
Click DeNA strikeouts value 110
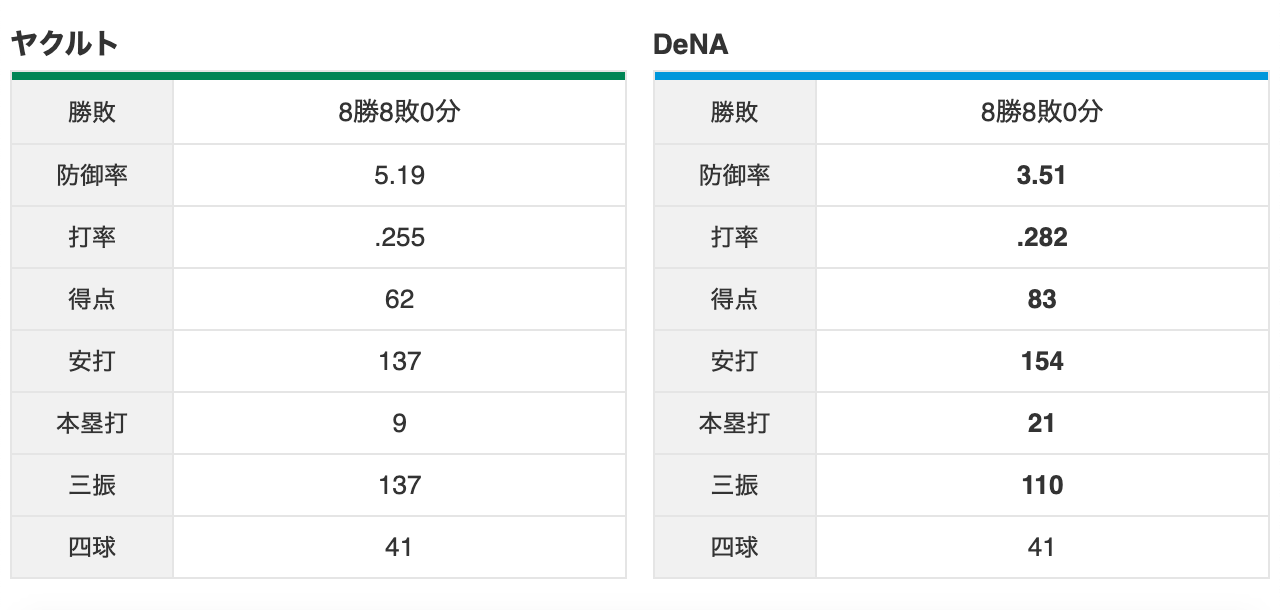1041,485
